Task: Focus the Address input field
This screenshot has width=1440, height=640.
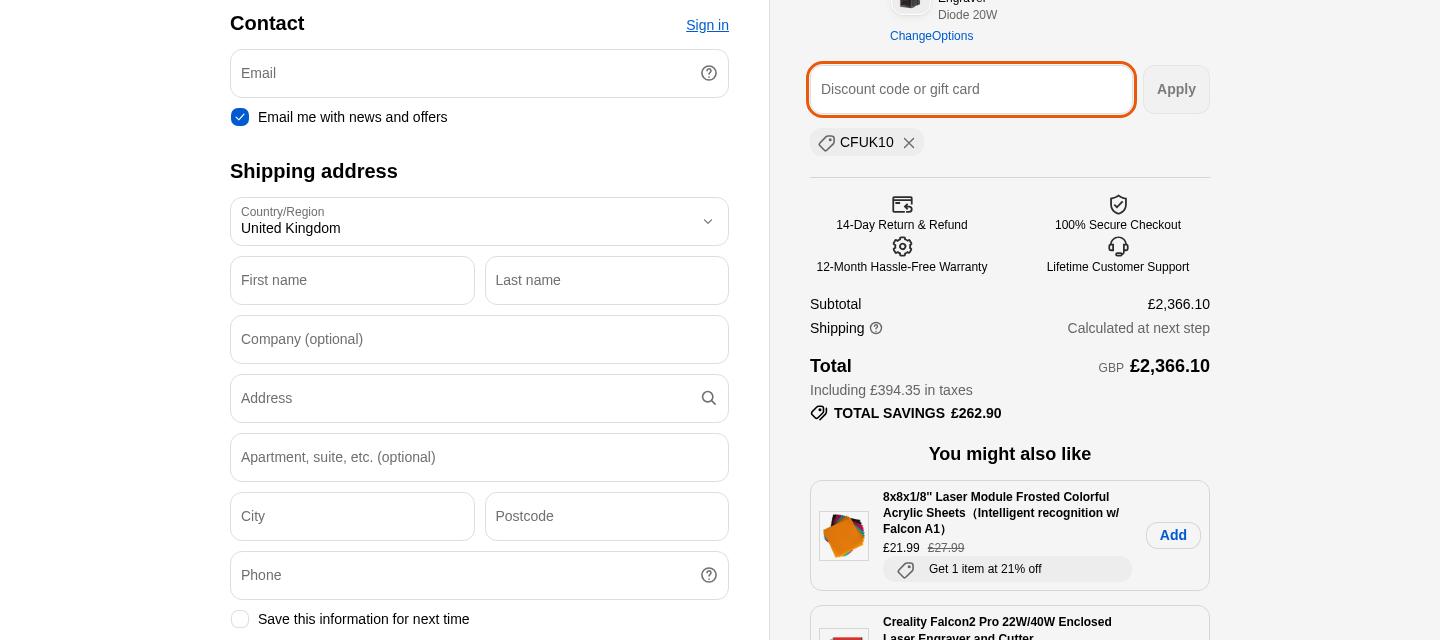Action: (x=479, y=398)
